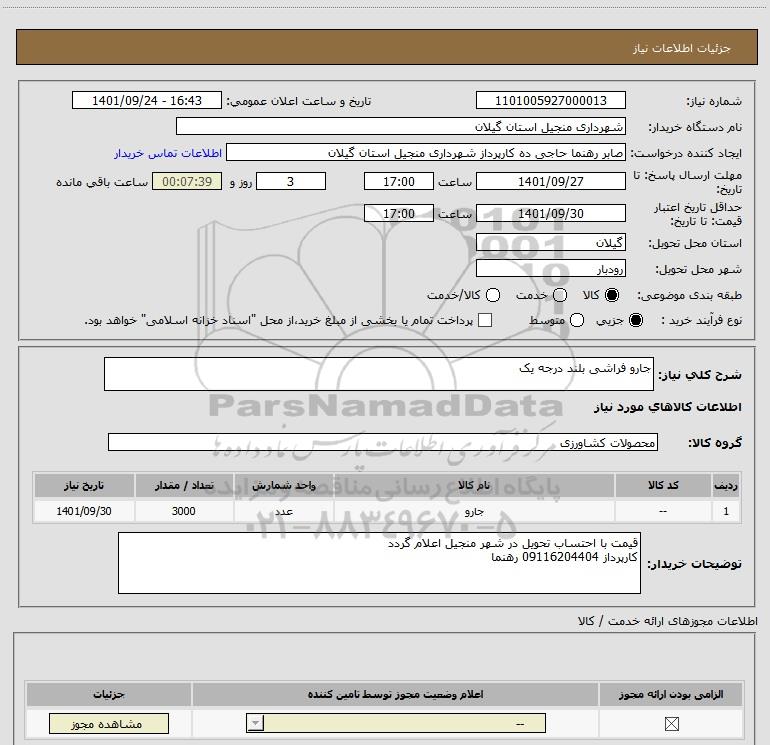Click the countdown timer 00:07:39 field
770x745 pixels.
pyautogui.click(x=187, y=181)
